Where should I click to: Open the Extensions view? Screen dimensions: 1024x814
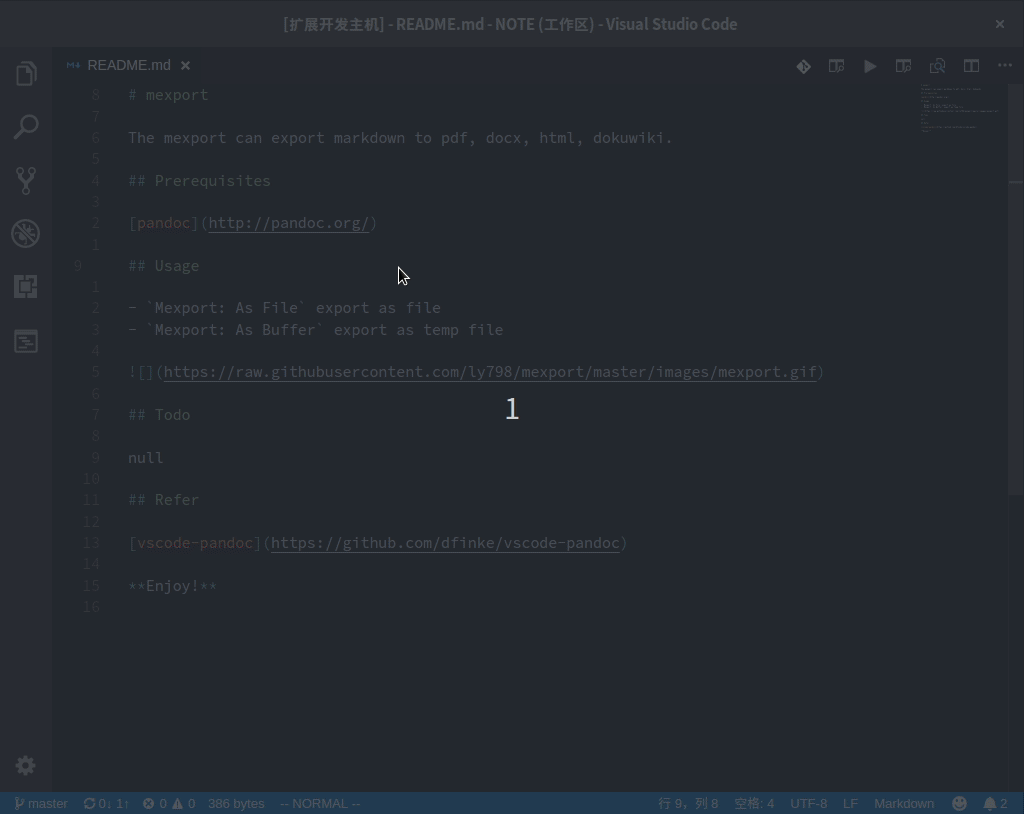click(x=26, y=287)
